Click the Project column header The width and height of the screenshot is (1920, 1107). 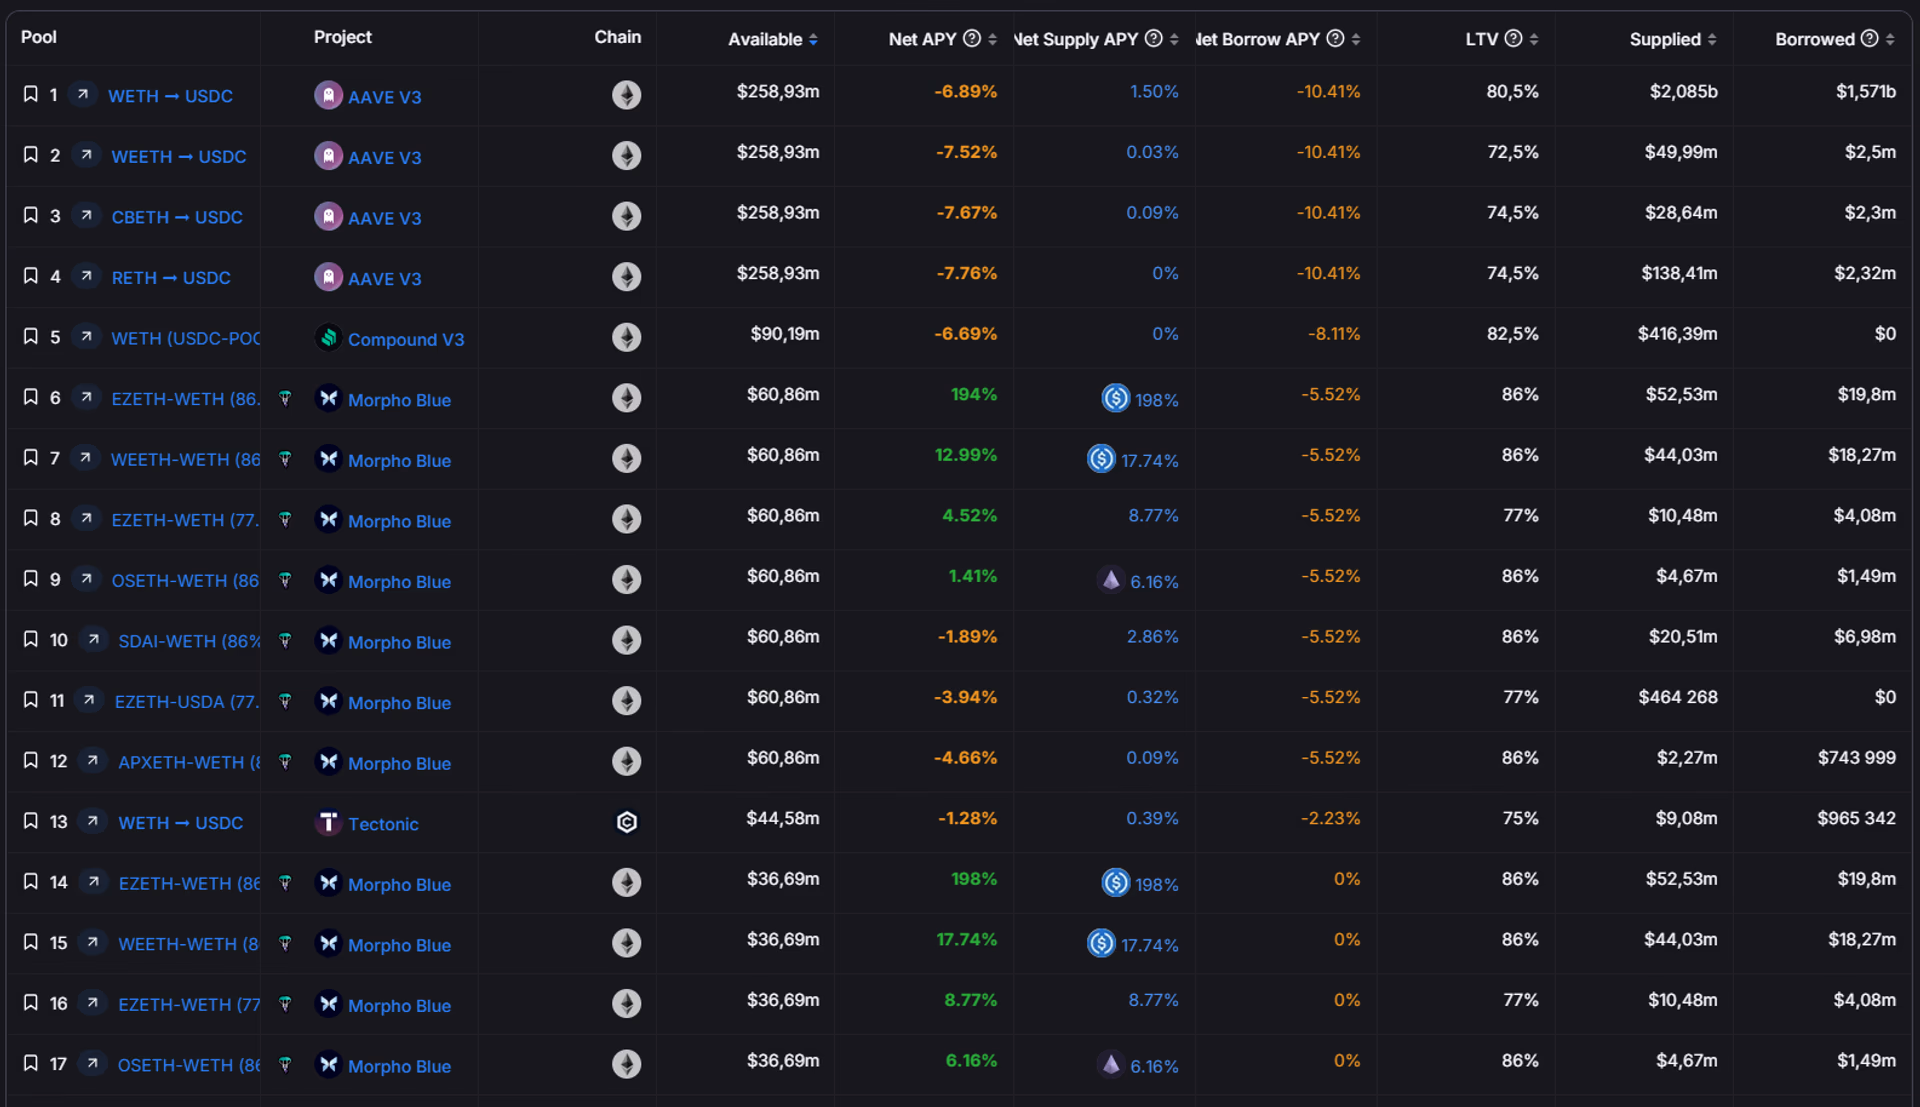[x=343, y=37]
